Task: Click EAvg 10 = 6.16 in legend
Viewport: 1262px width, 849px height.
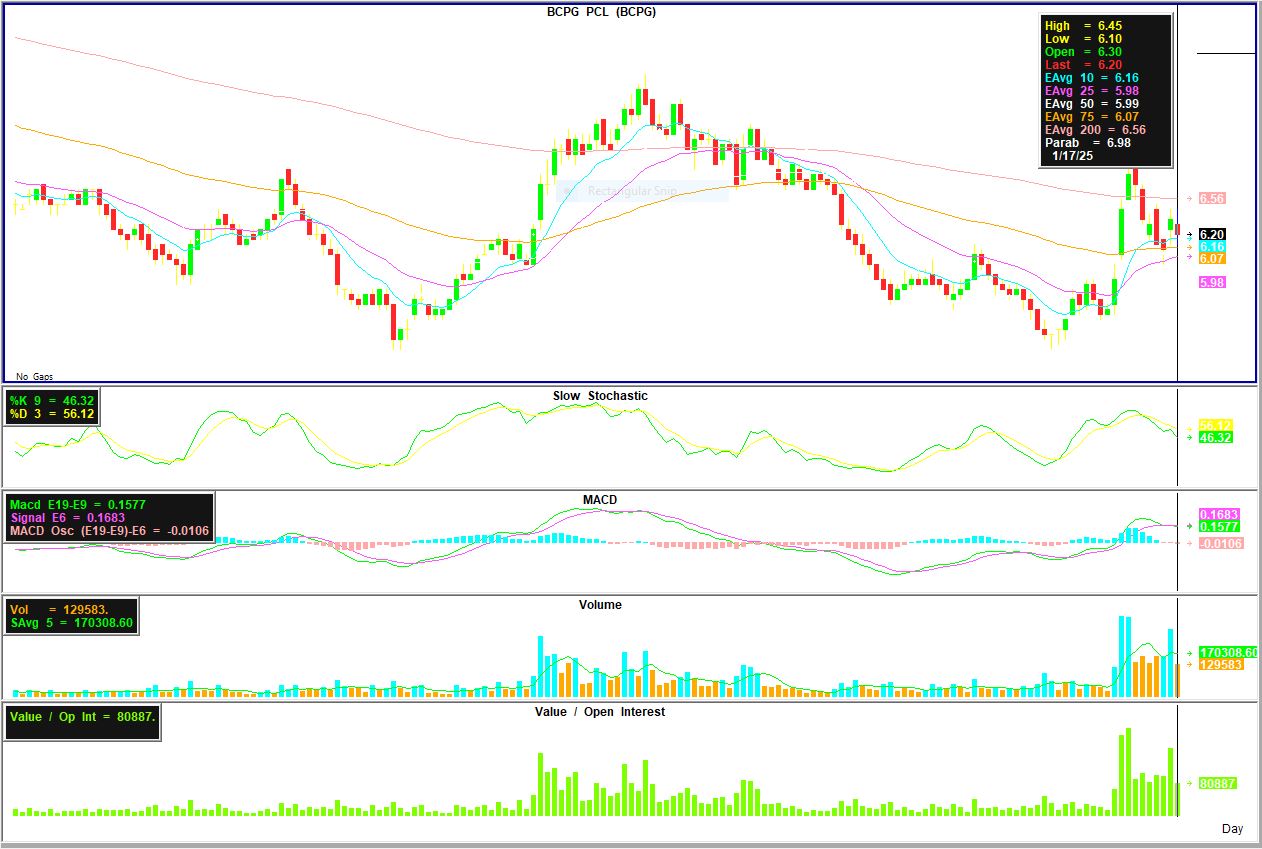Action: click(1091, 78)
